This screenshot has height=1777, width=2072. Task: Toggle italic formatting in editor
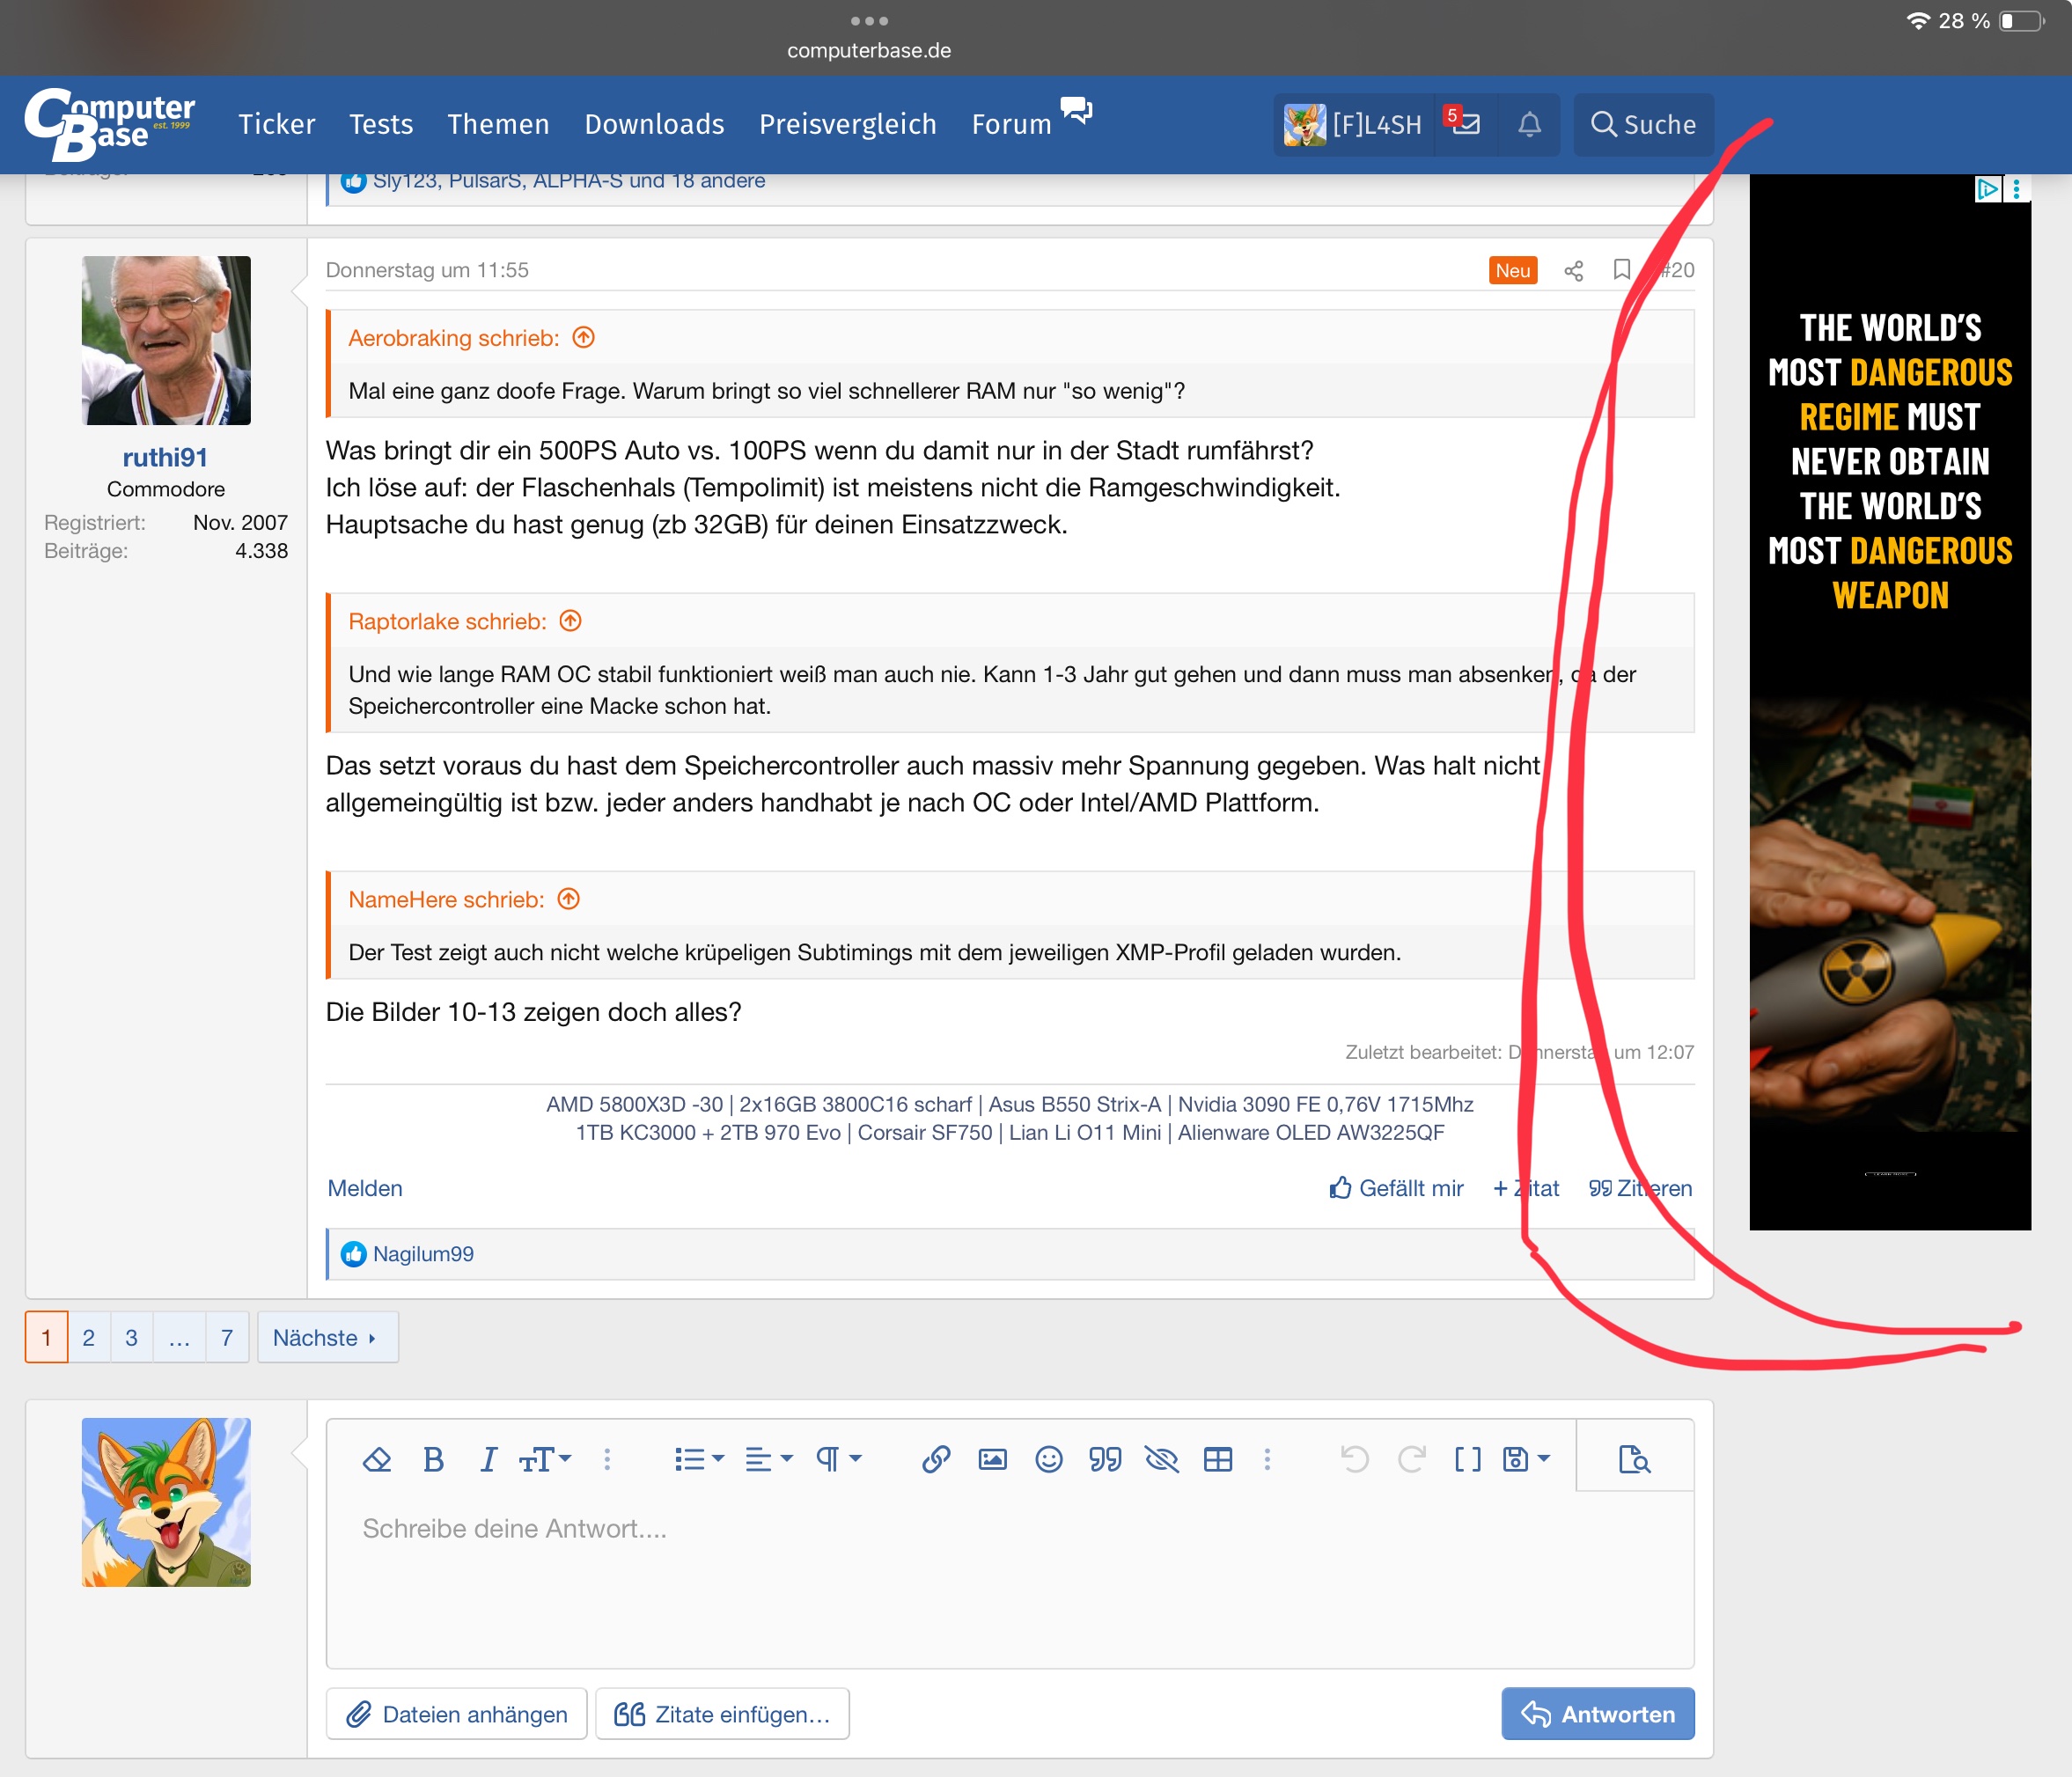point(488,1460)
